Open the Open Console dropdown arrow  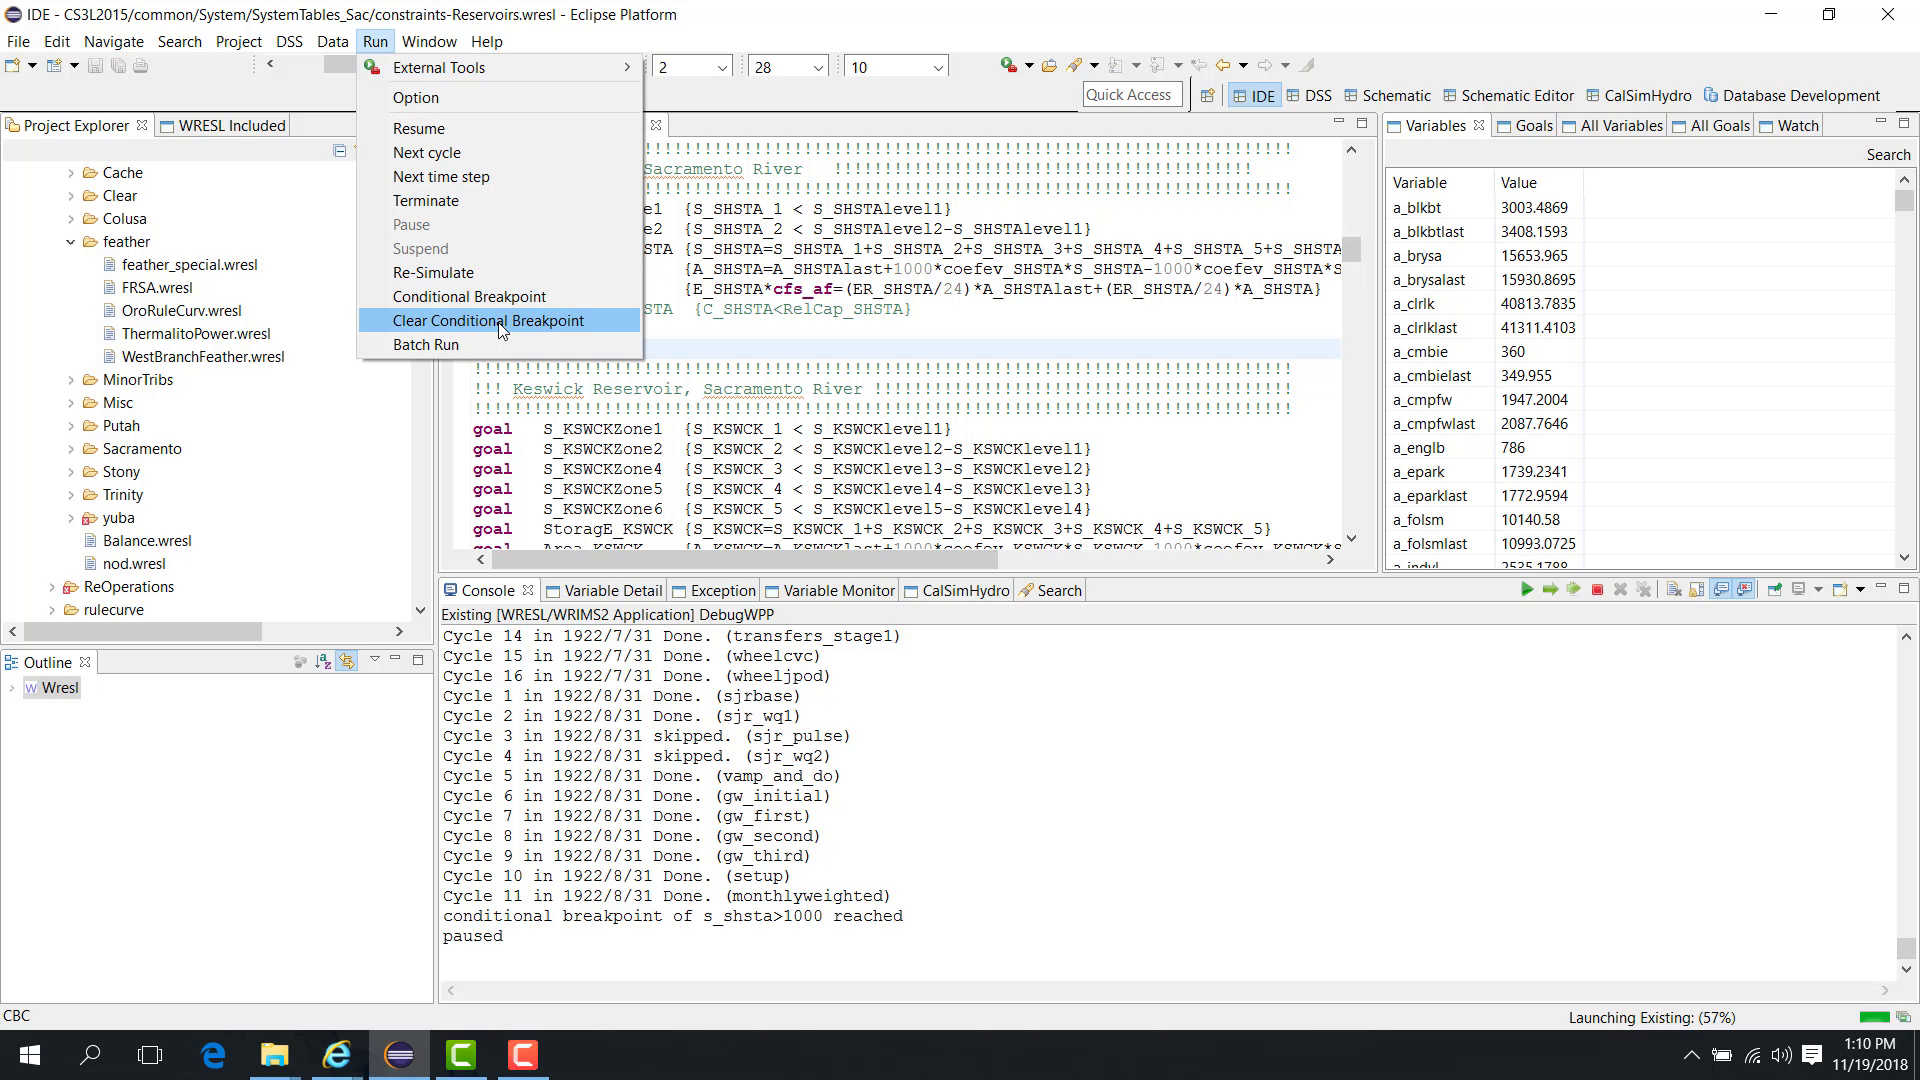pyautogui.click(x=1860, y=590)
